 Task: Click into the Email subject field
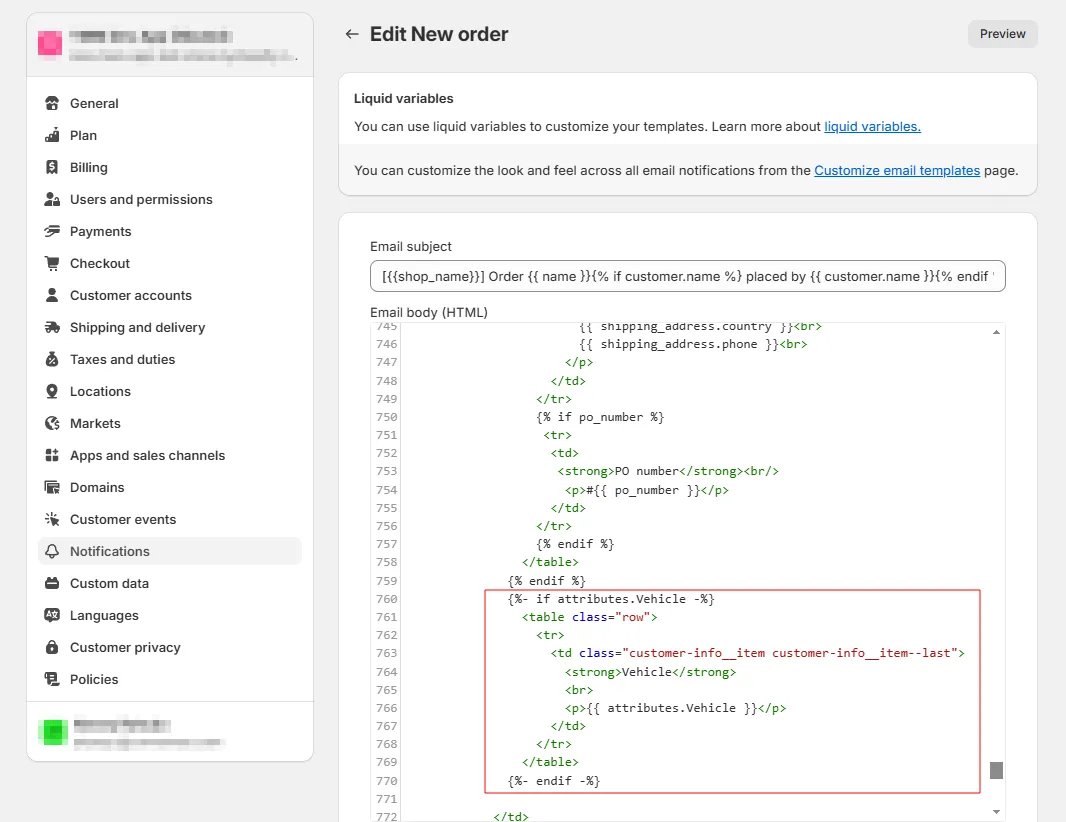click(687, 276)
